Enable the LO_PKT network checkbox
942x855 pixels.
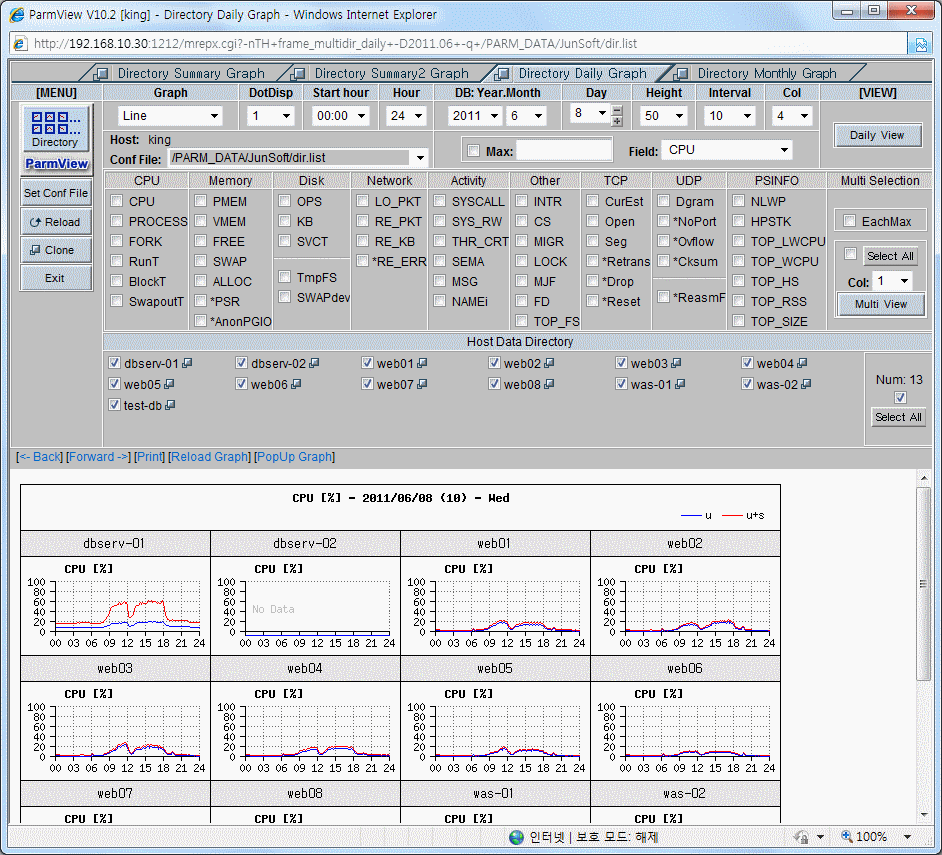[x=362, y=201]
